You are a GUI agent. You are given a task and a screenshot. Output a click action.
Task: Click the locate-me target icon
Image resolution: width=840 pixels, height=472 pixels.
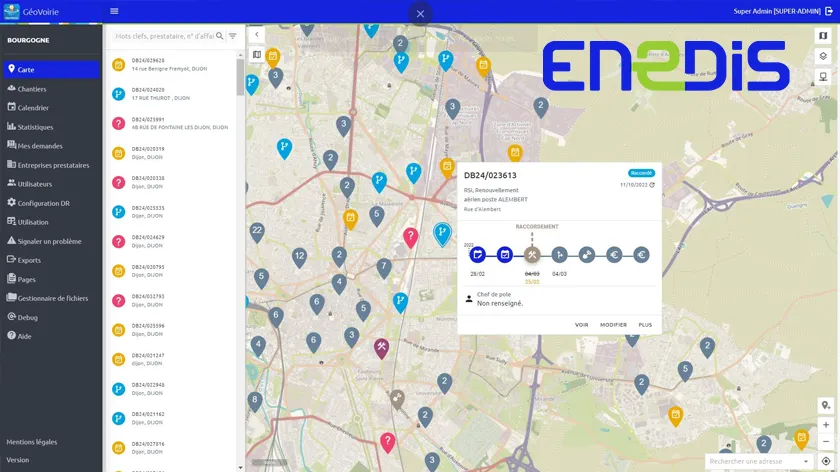click(825, 461)
